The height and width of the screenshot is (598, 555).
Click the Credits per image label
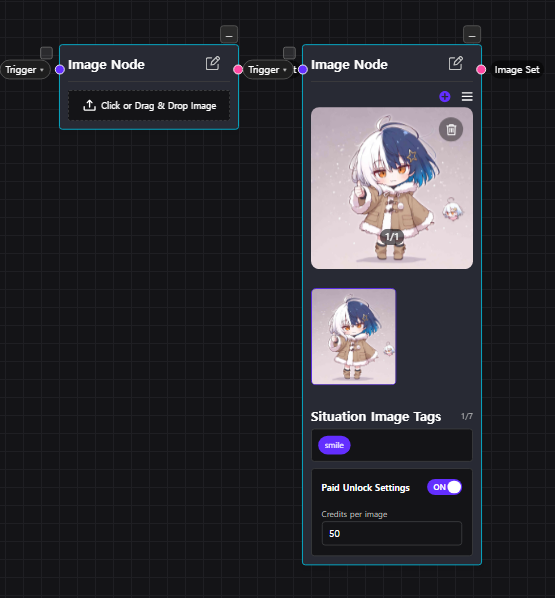pos(354,514)
